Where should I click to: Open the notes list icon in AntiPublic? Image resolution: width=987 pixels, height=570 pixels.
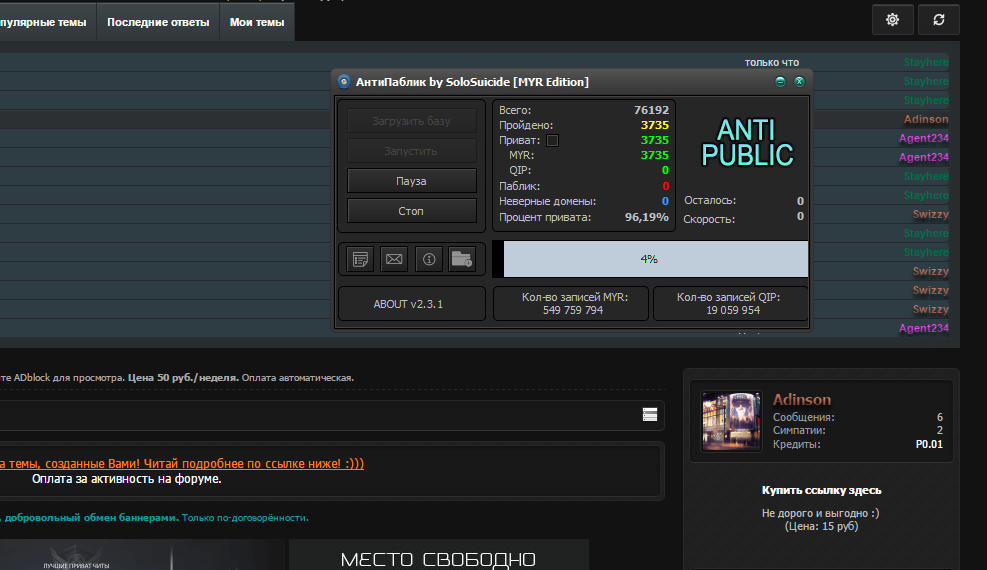click(361, 259)
